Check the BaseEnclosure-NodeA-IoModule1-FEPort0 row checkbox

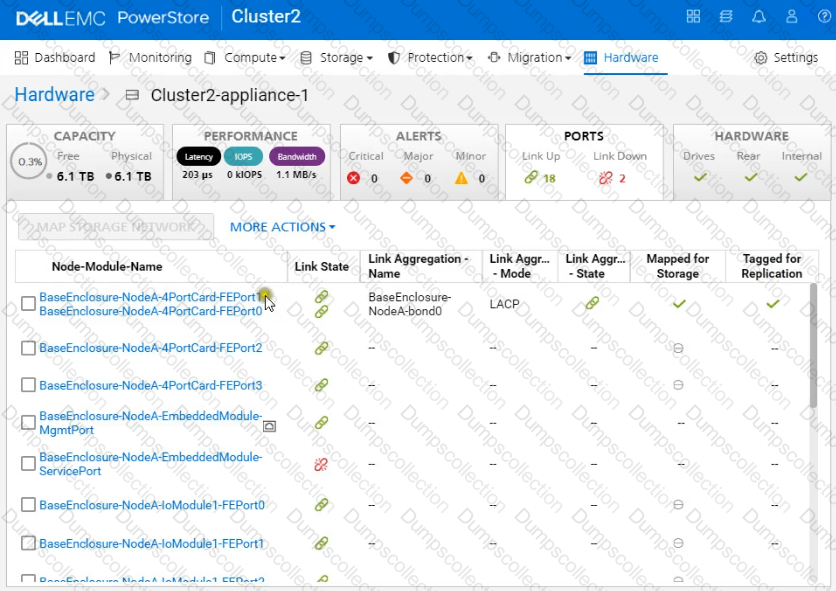(x=28, y=506)
